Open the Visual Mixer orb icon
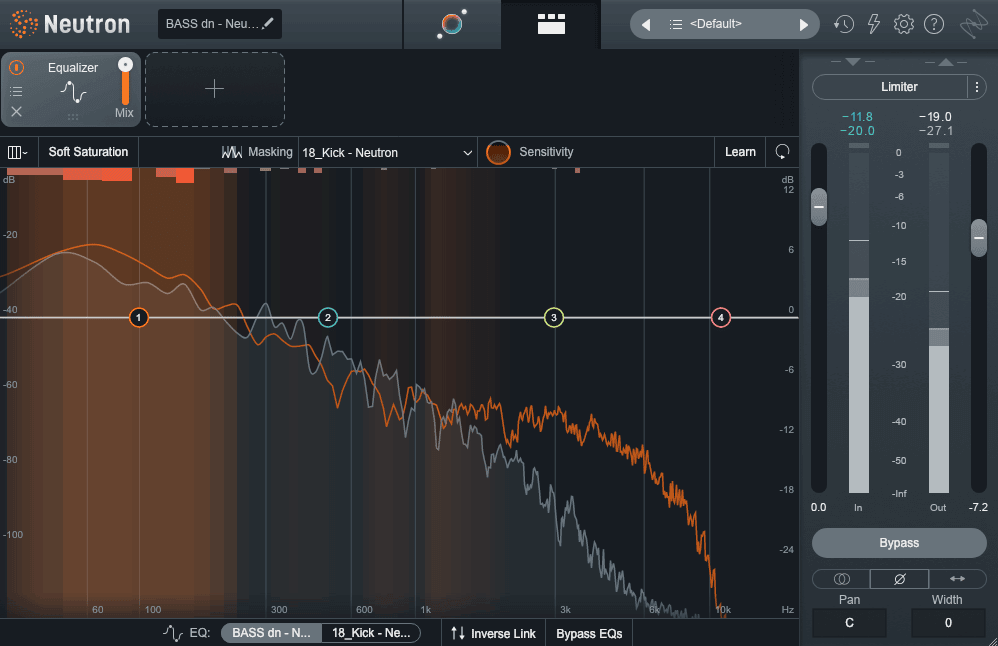This screenshot has height=646, width=998. 452,24
